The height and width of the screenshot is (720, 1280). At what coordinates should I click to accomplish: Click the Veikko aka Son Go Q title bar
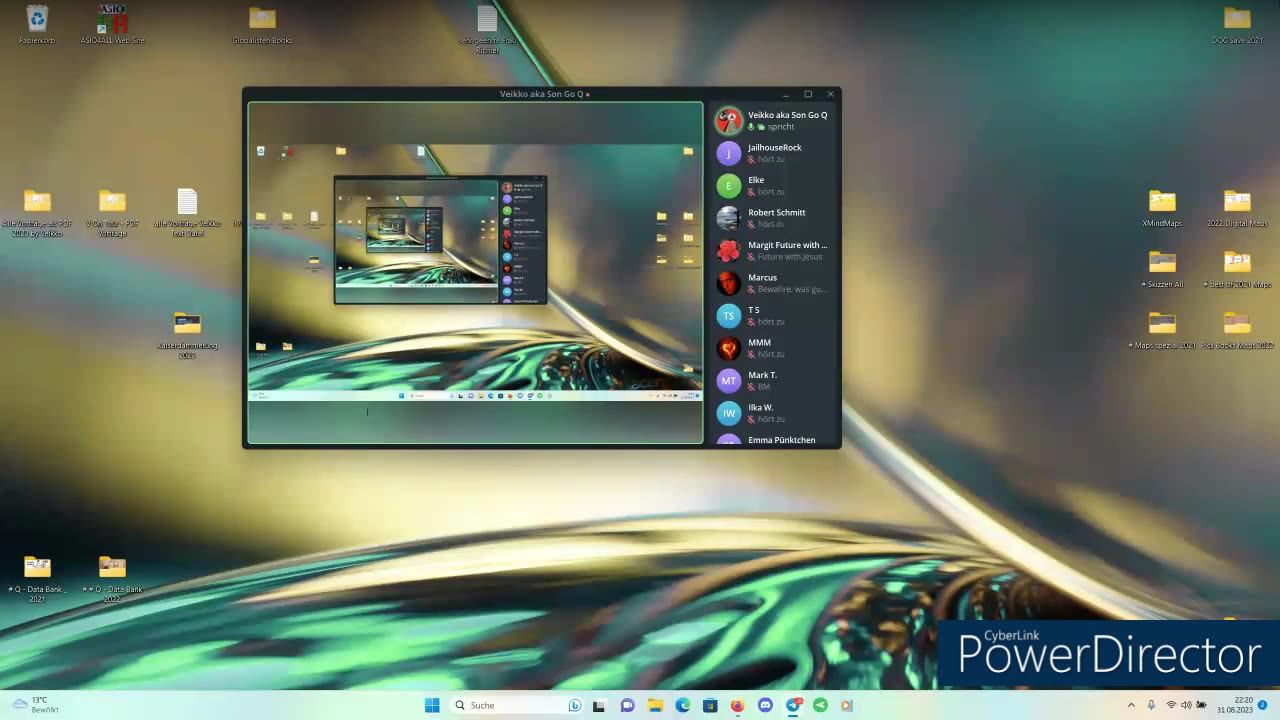(542, 94)
